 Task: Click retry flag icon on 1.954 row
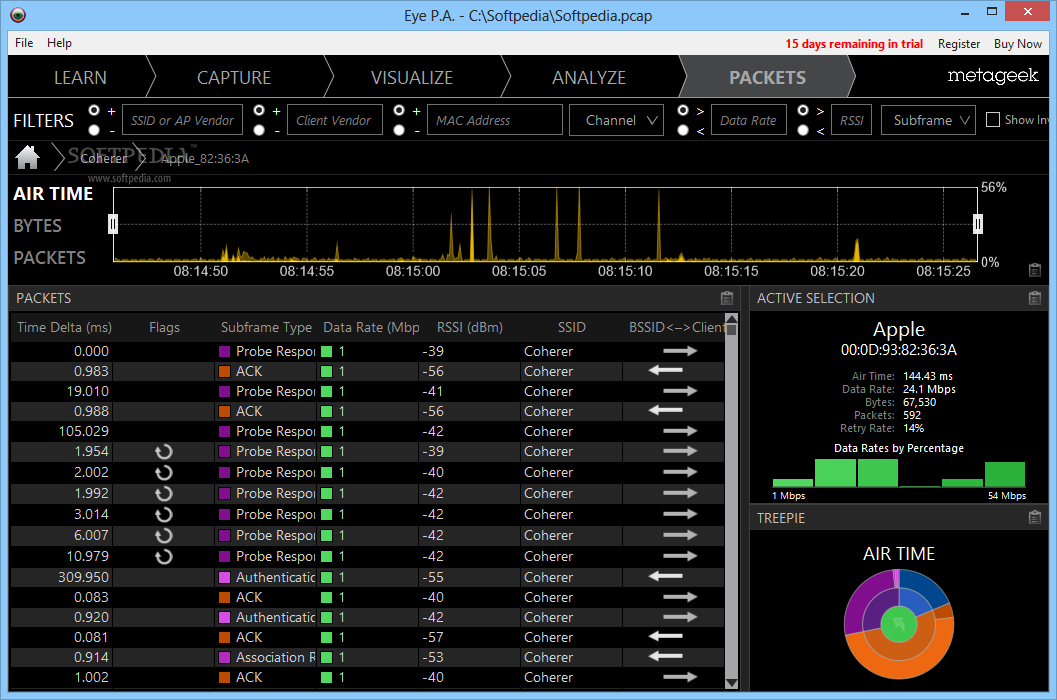click(164, 452)
